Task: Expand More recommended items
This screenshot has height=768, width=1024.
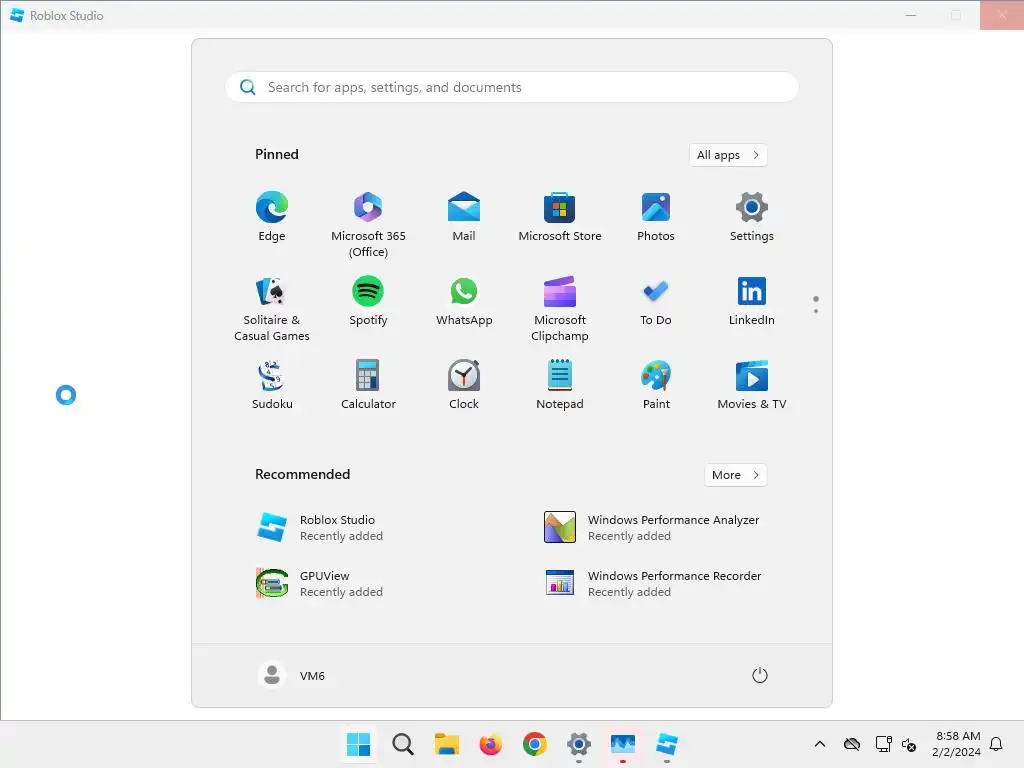Action: 735,475
